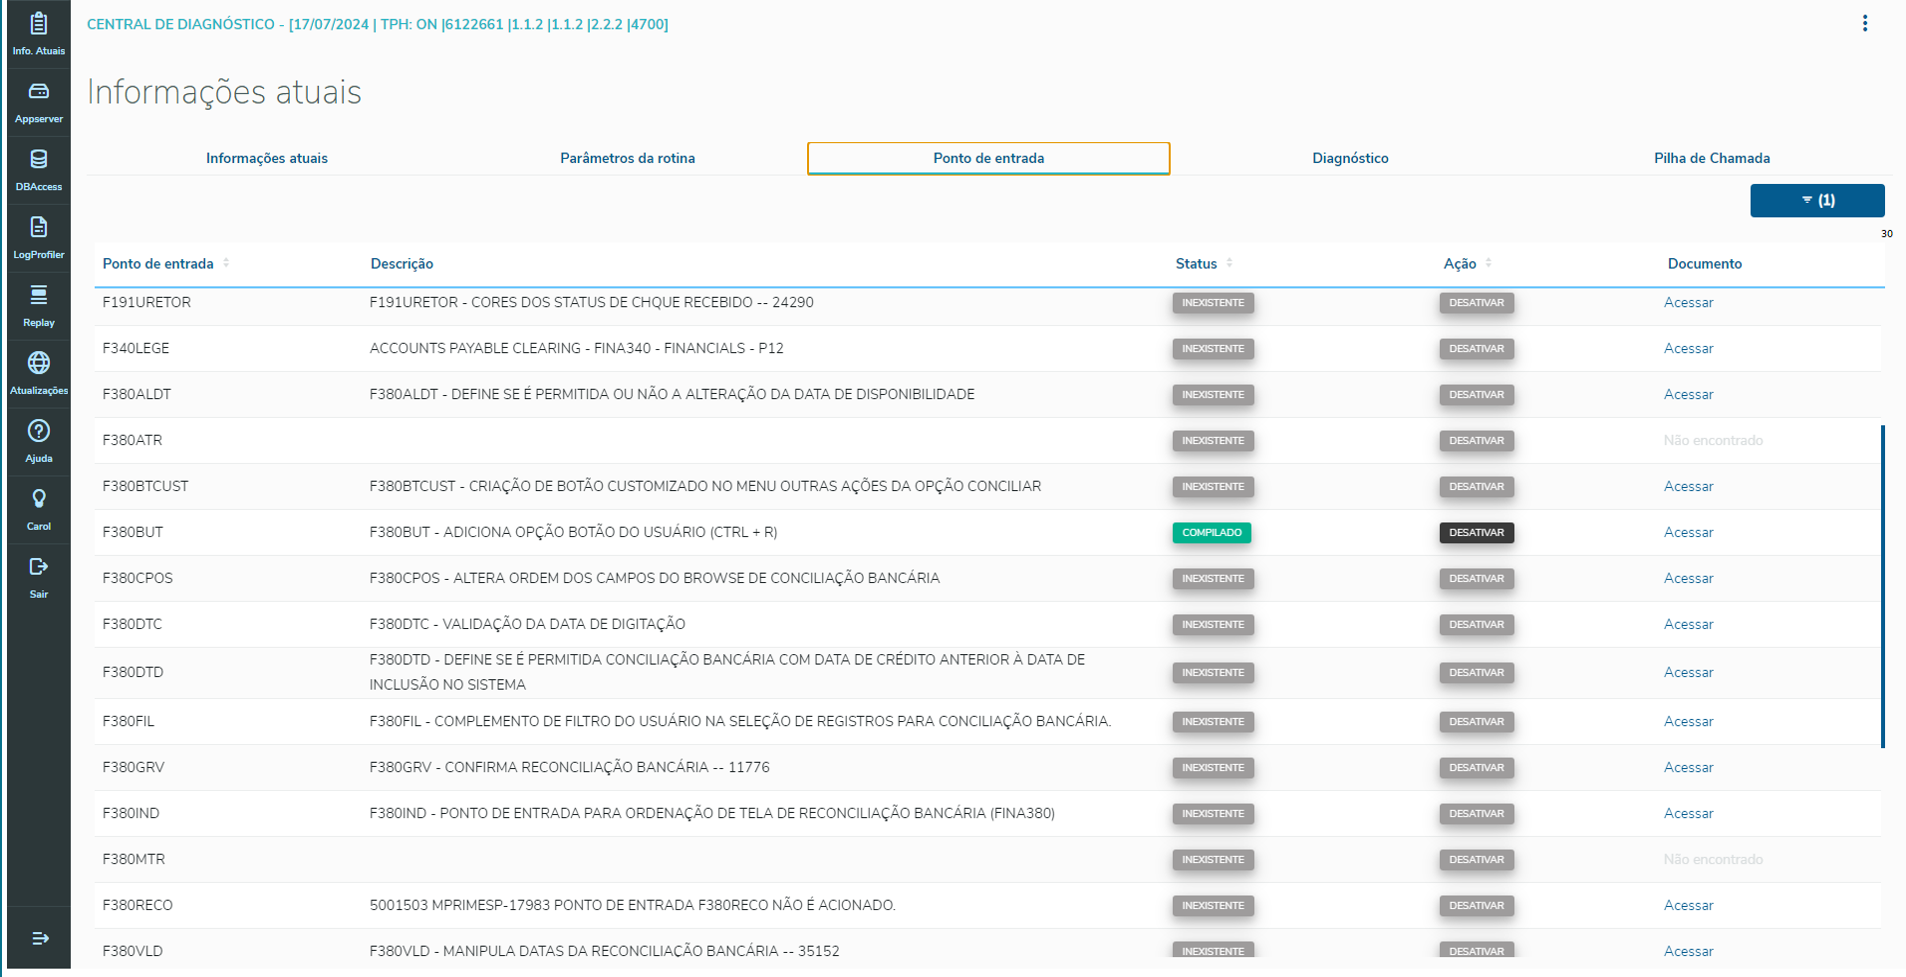Expand the sidebar using the bottom arrow
The image size is (1906, 977).
[38, 939]
